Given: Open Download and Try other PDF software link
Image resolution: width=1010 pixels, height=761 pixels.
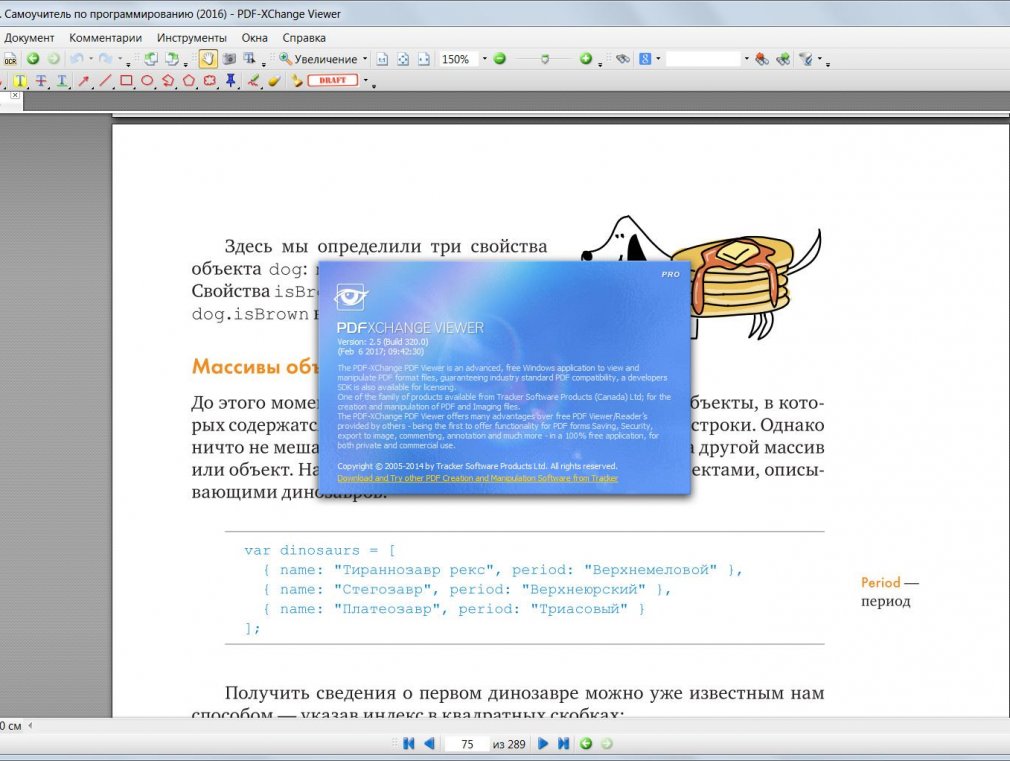Looking at the screenshot, I should click(x=477, y=478).
